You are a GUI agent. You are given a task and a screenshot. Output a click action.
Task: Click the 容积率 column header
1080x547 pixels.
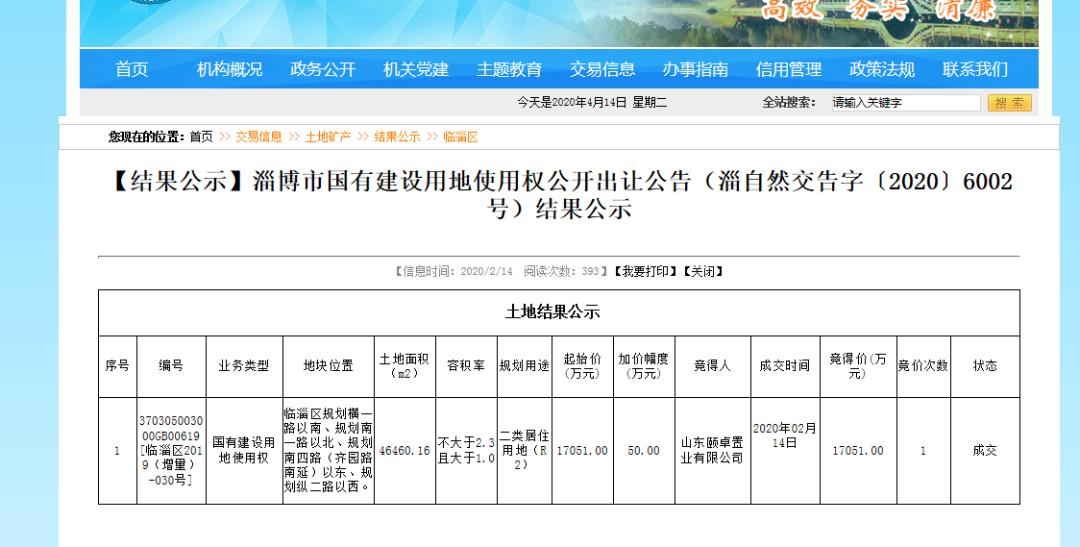pos(466,366)
